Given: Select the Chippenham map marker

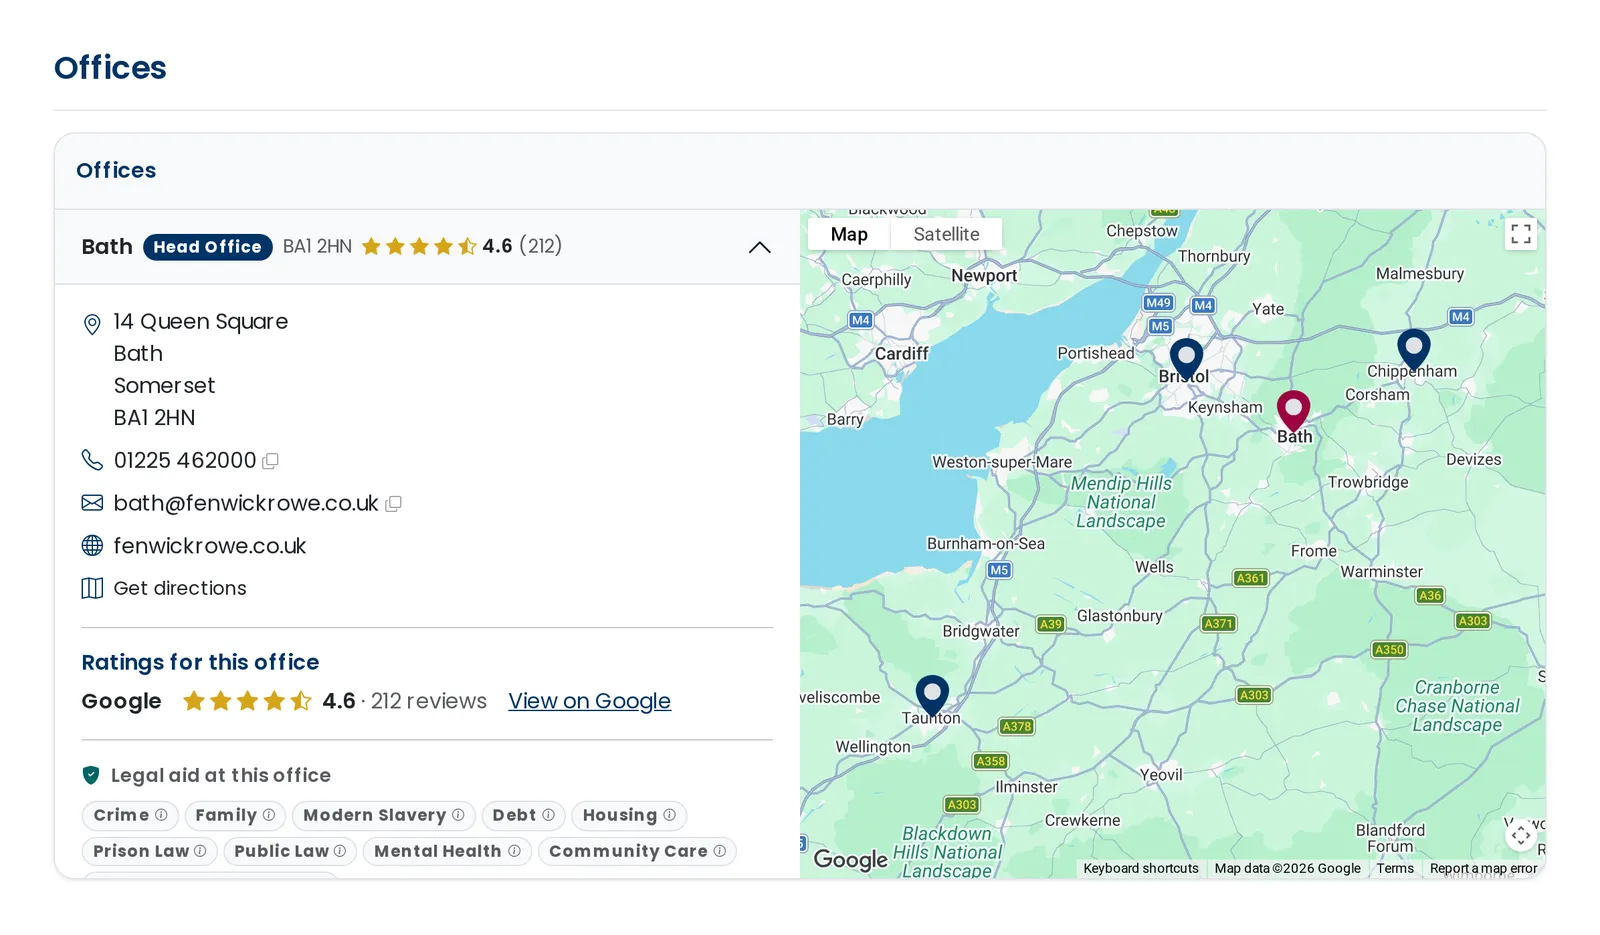Looking at the screenshot, I should pos(1413,349).
